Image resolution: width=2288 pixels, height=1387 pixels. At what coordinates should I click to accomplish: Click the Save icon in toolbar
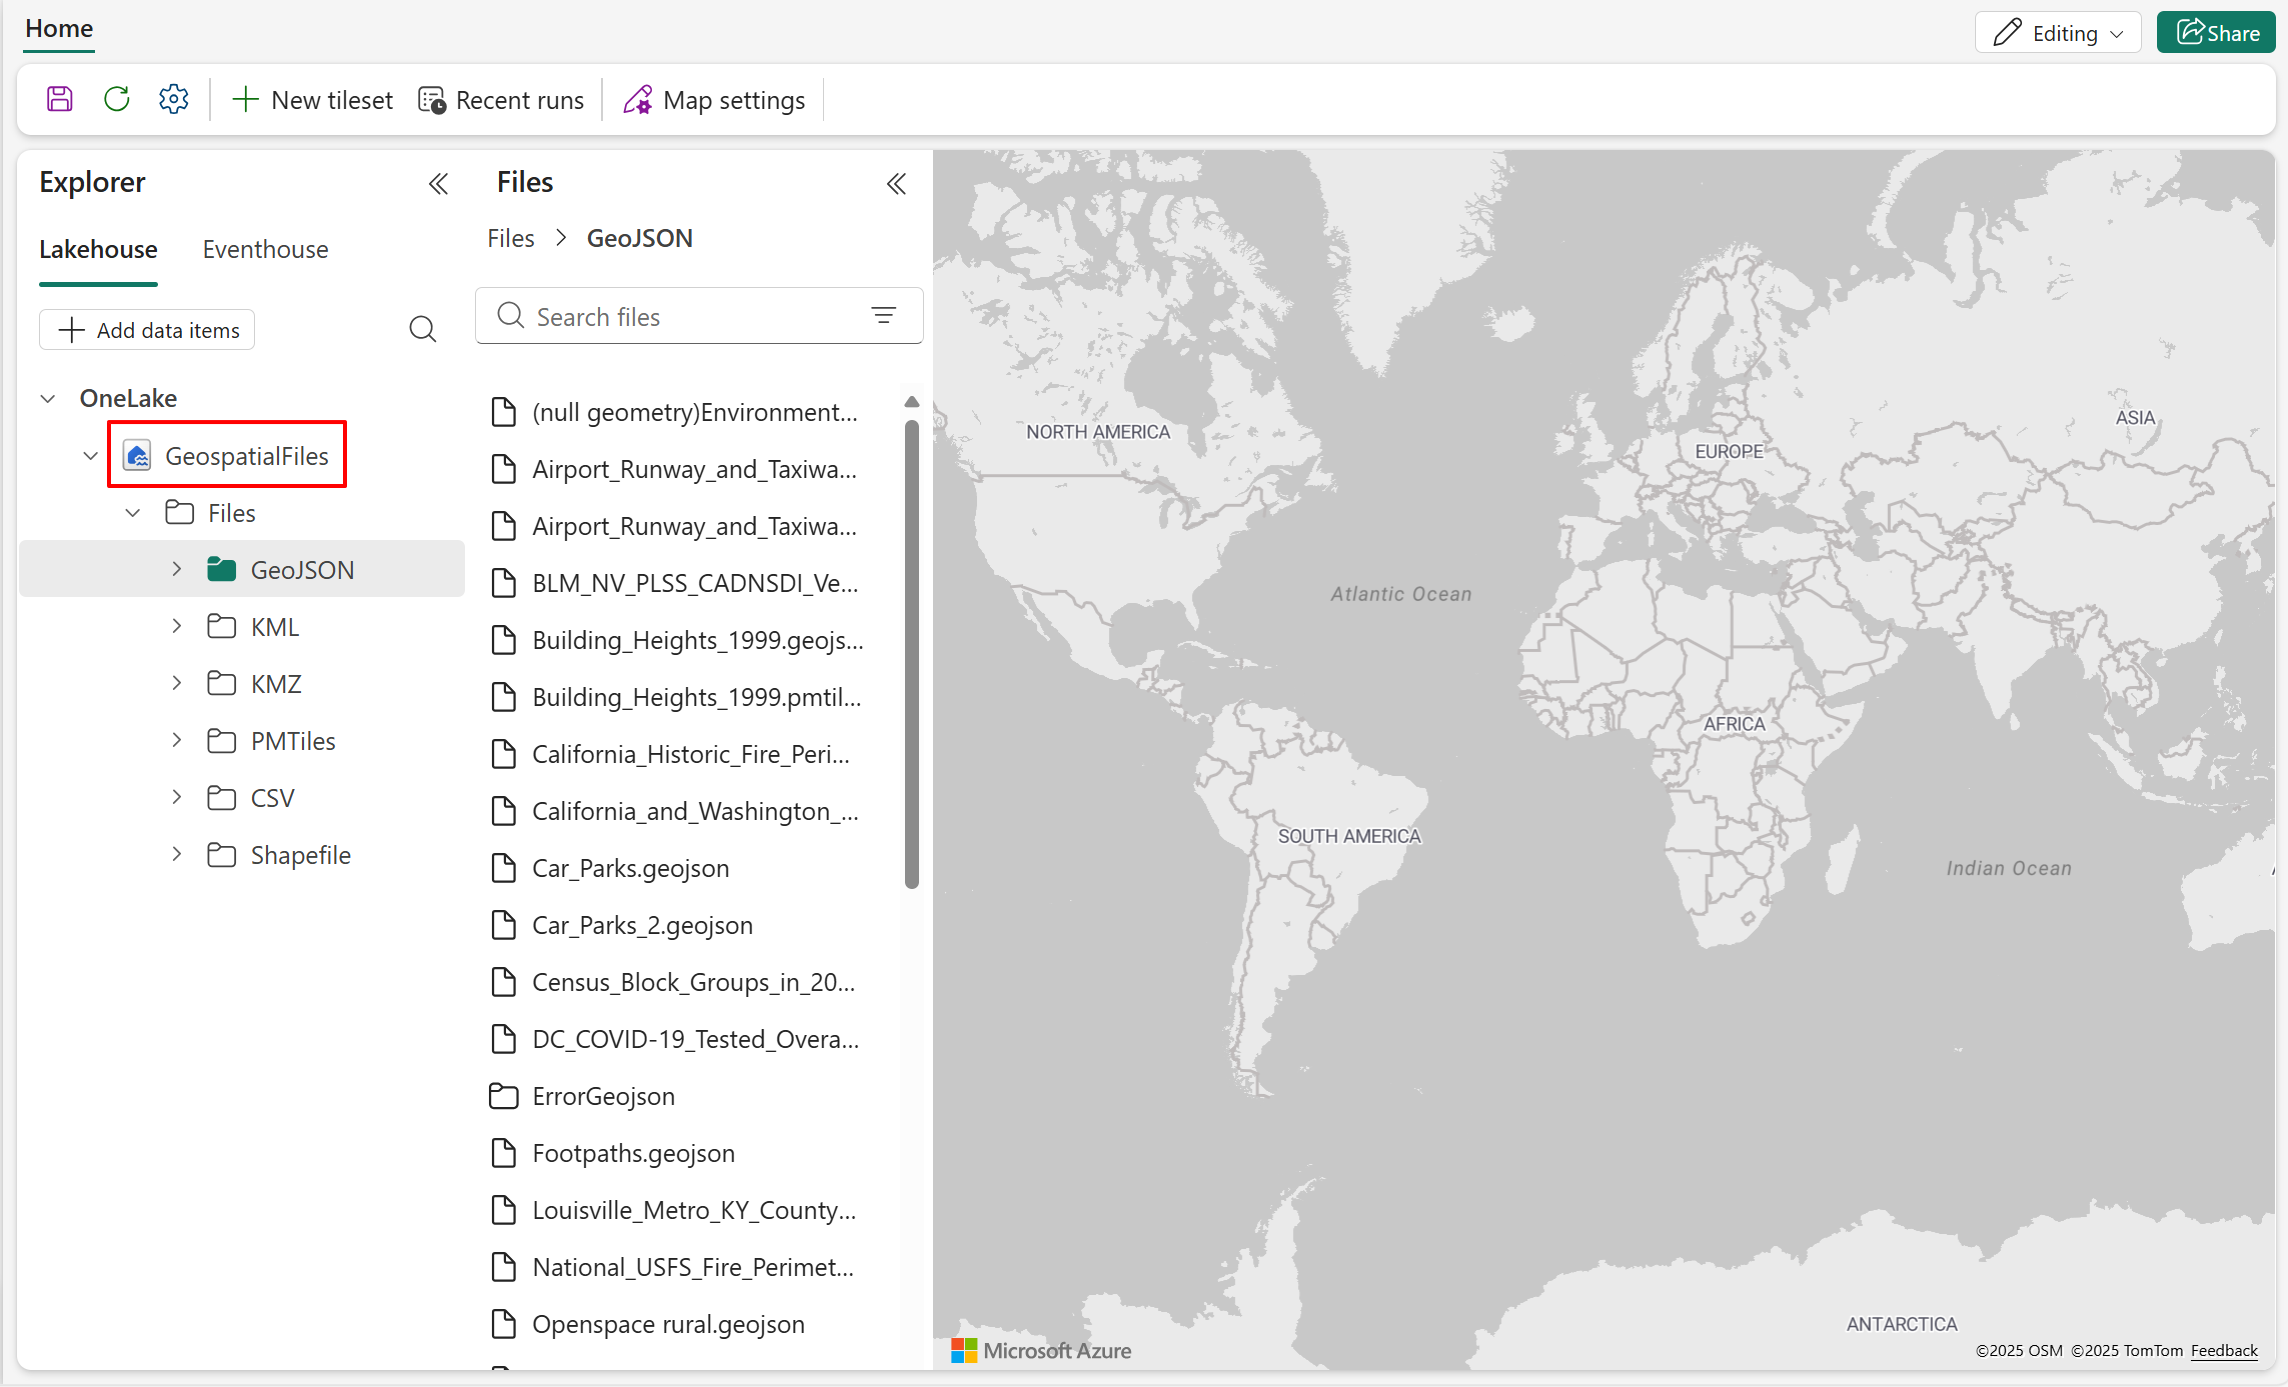[60, 99]
